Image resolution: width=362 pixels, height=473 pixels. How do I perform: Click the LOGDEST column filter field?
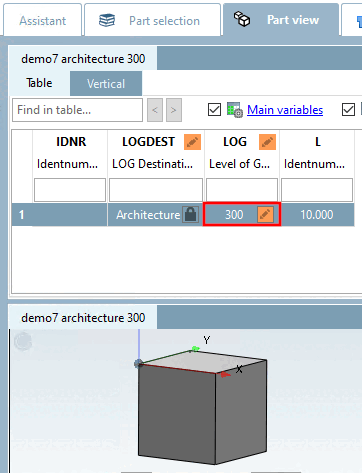156,190
